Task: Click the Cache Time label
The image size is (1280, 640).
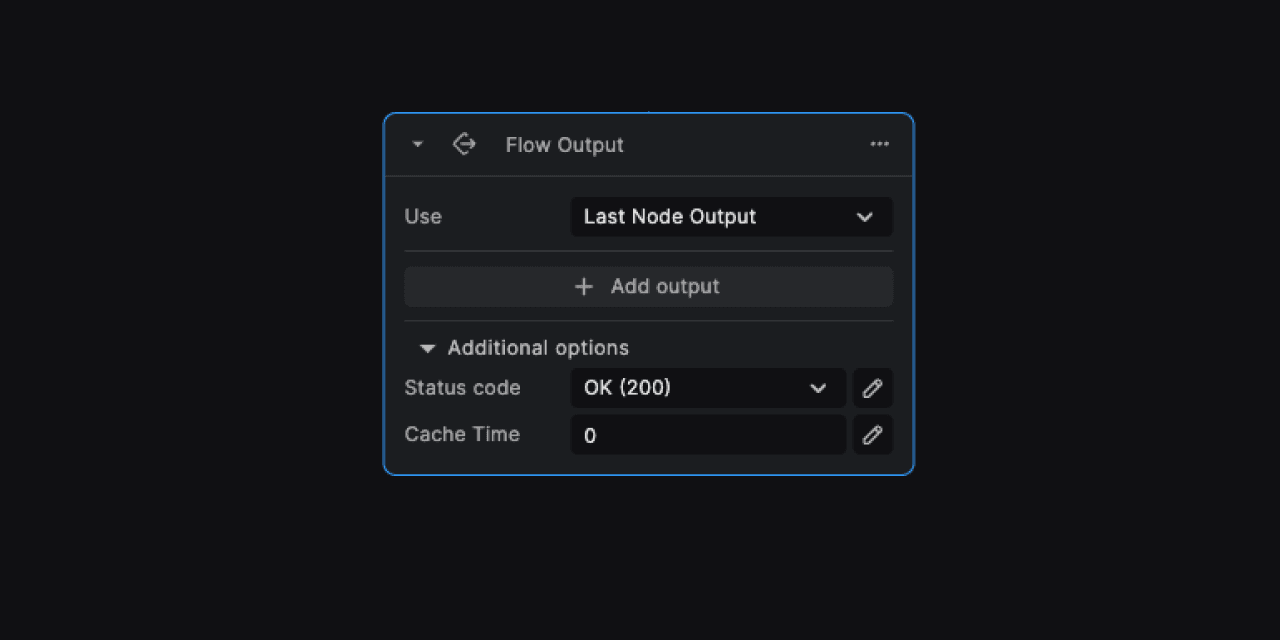Action: [x=462, y=434]
